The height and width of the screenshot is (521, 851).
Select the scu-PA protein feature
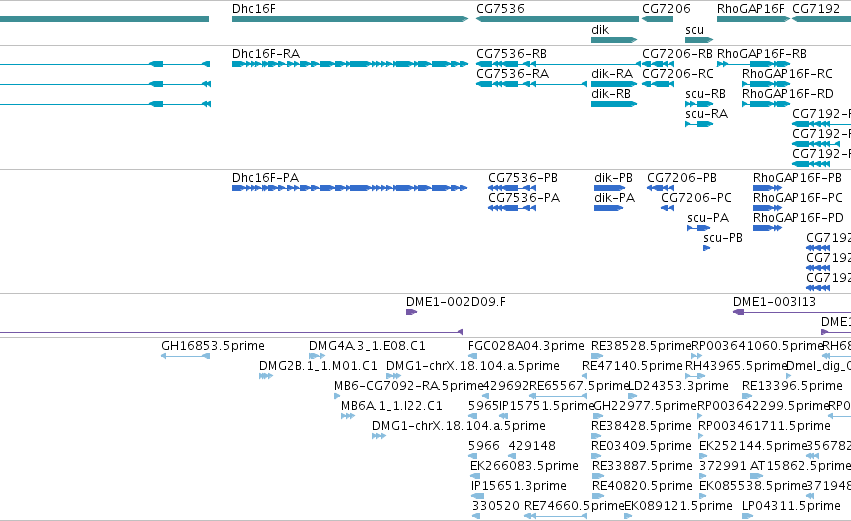pyautogui.click(x=698, y=228)
